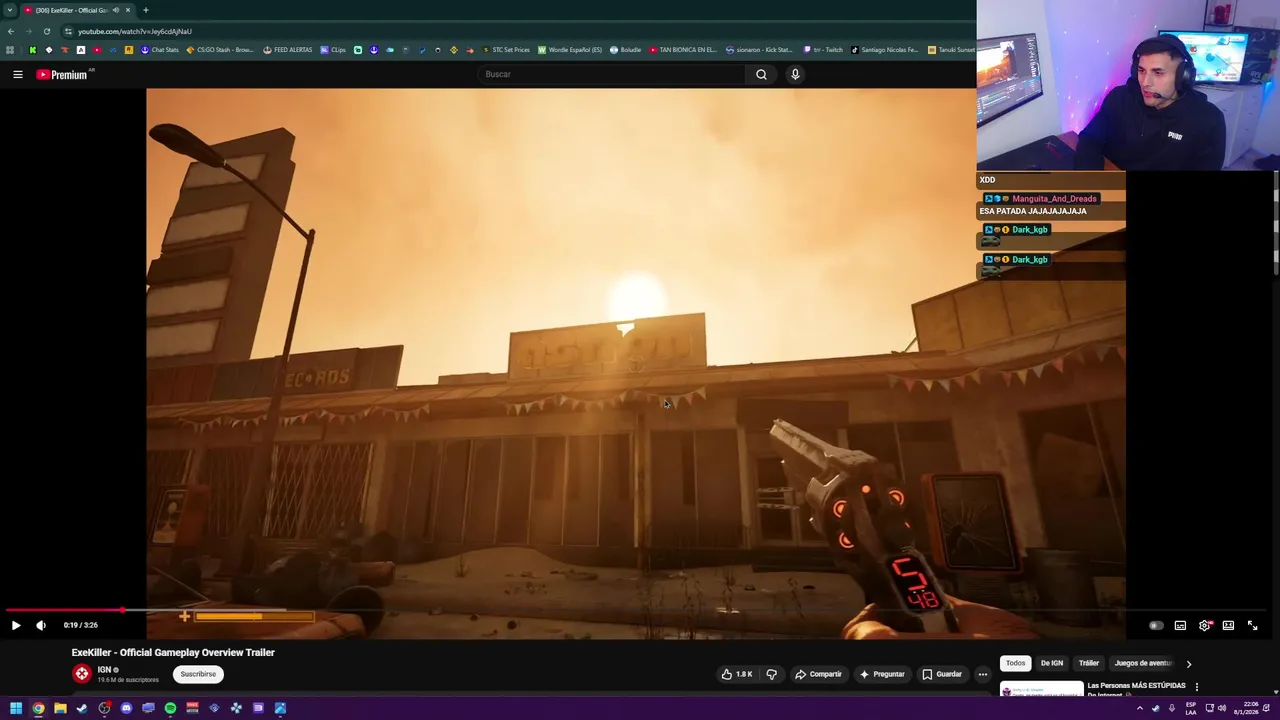Open the three-dot more actions menu
The width and height of the screenshot is (1280, 720).
(x=982, y=674)
